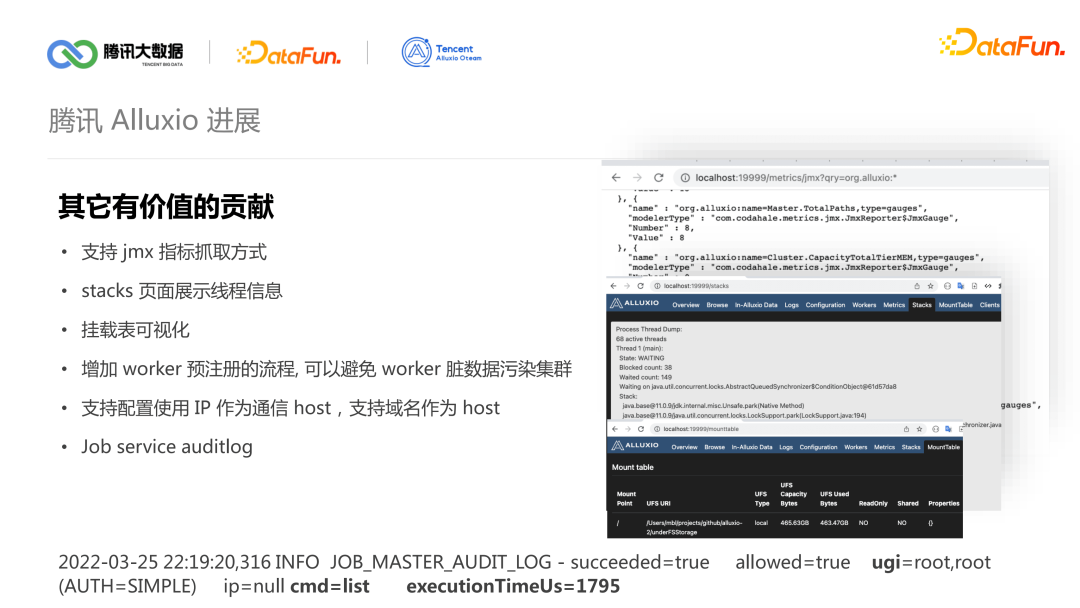Screen dimensions: 1080x608
Task: Click the address bar showing localhost:19999/mounttable
Action: pyautogui.click(x=699, y=427)
